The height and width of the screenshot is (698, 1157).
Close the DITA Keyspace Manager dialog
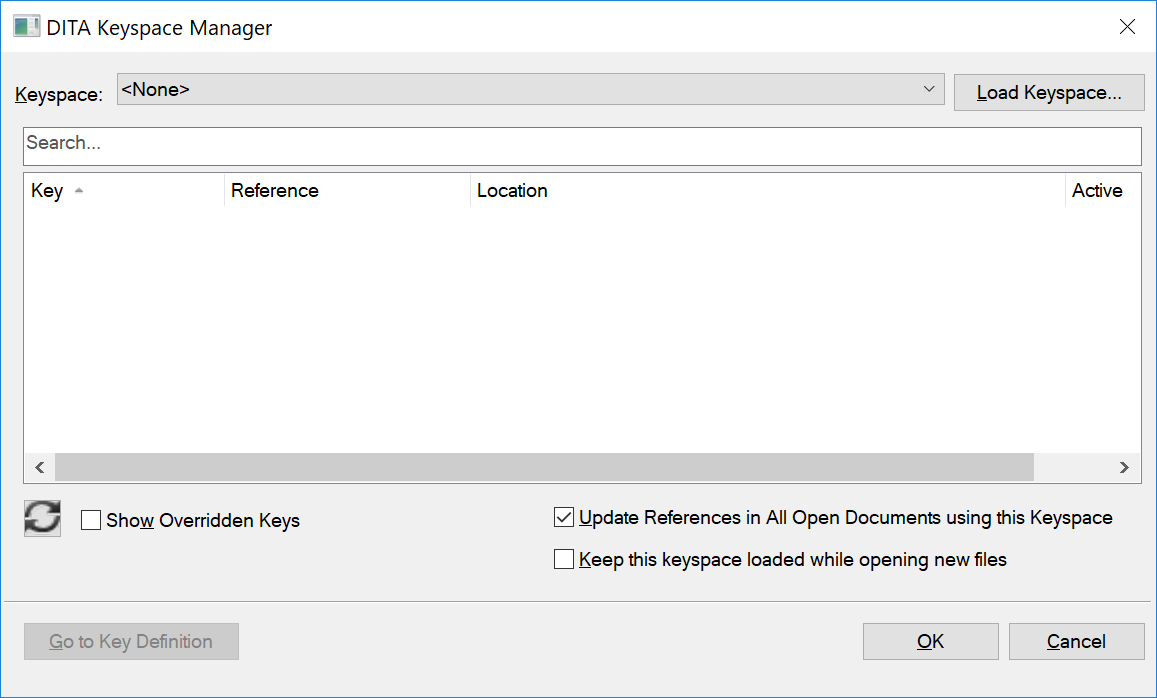(1127, 27)
